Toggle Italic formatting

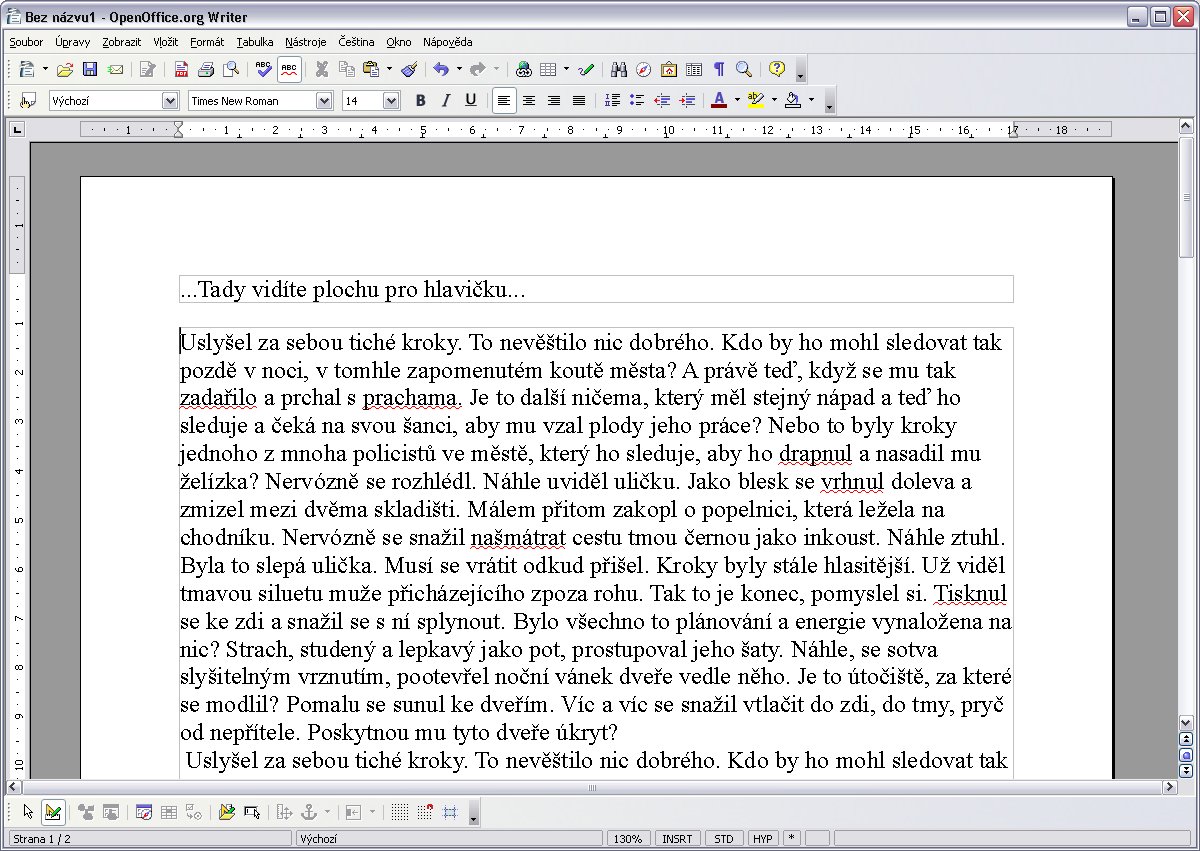click(446, 100)
